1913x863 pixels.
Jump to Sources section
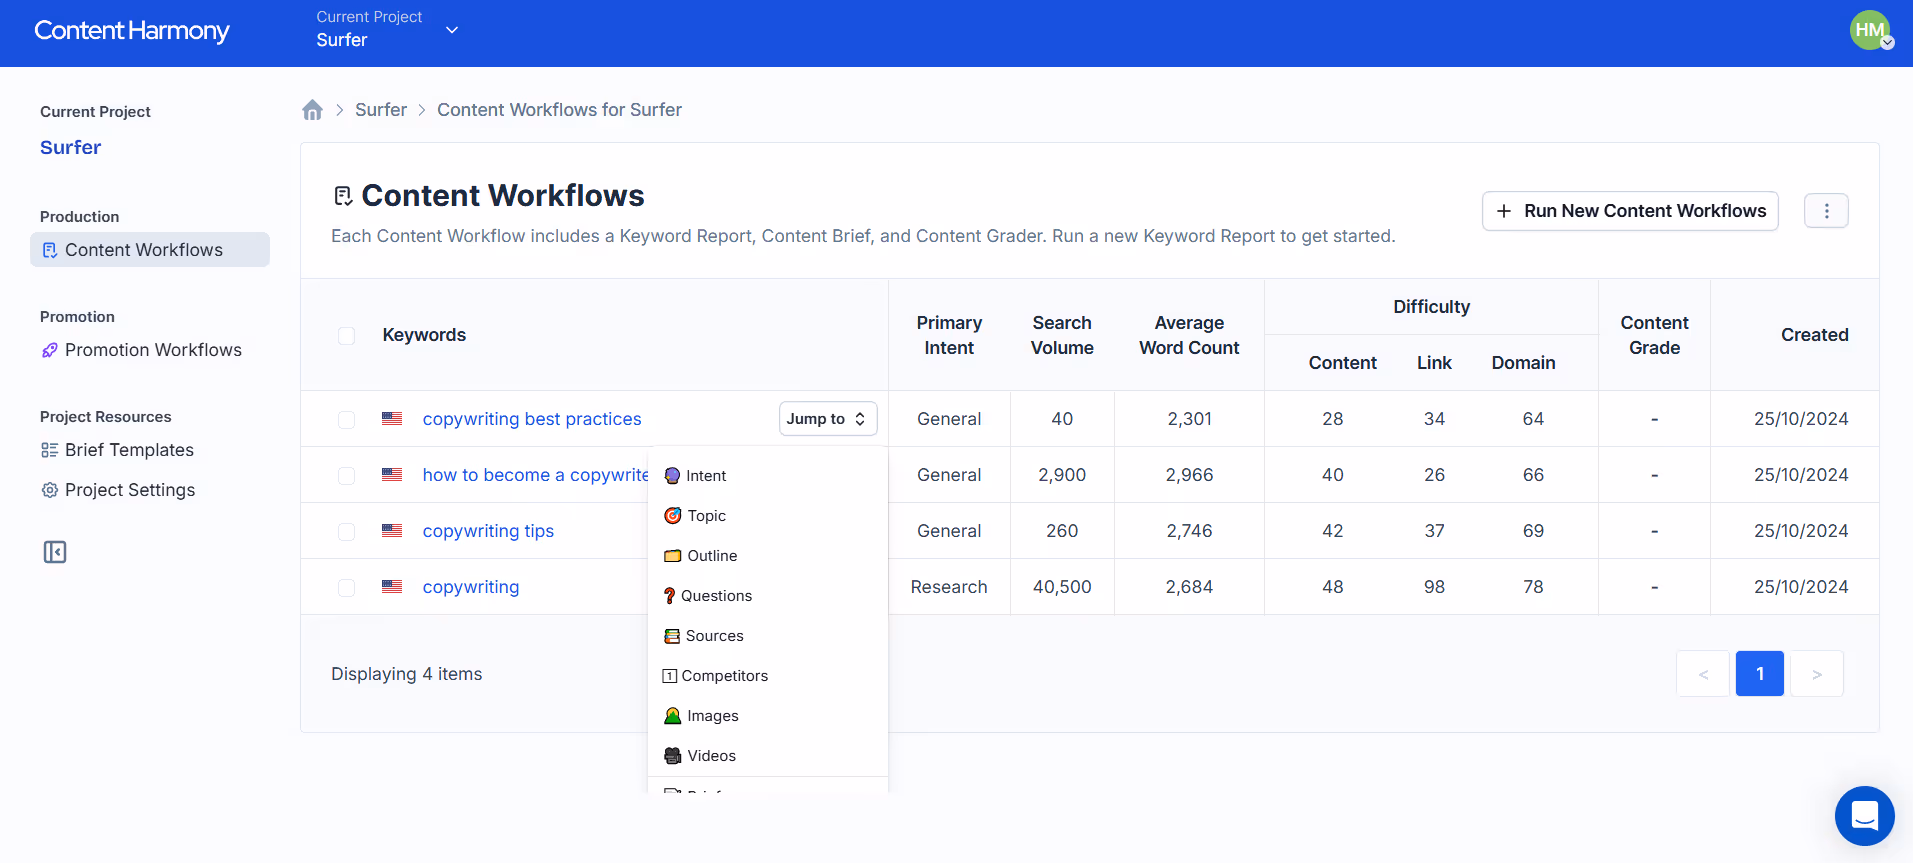coord(767,636)
